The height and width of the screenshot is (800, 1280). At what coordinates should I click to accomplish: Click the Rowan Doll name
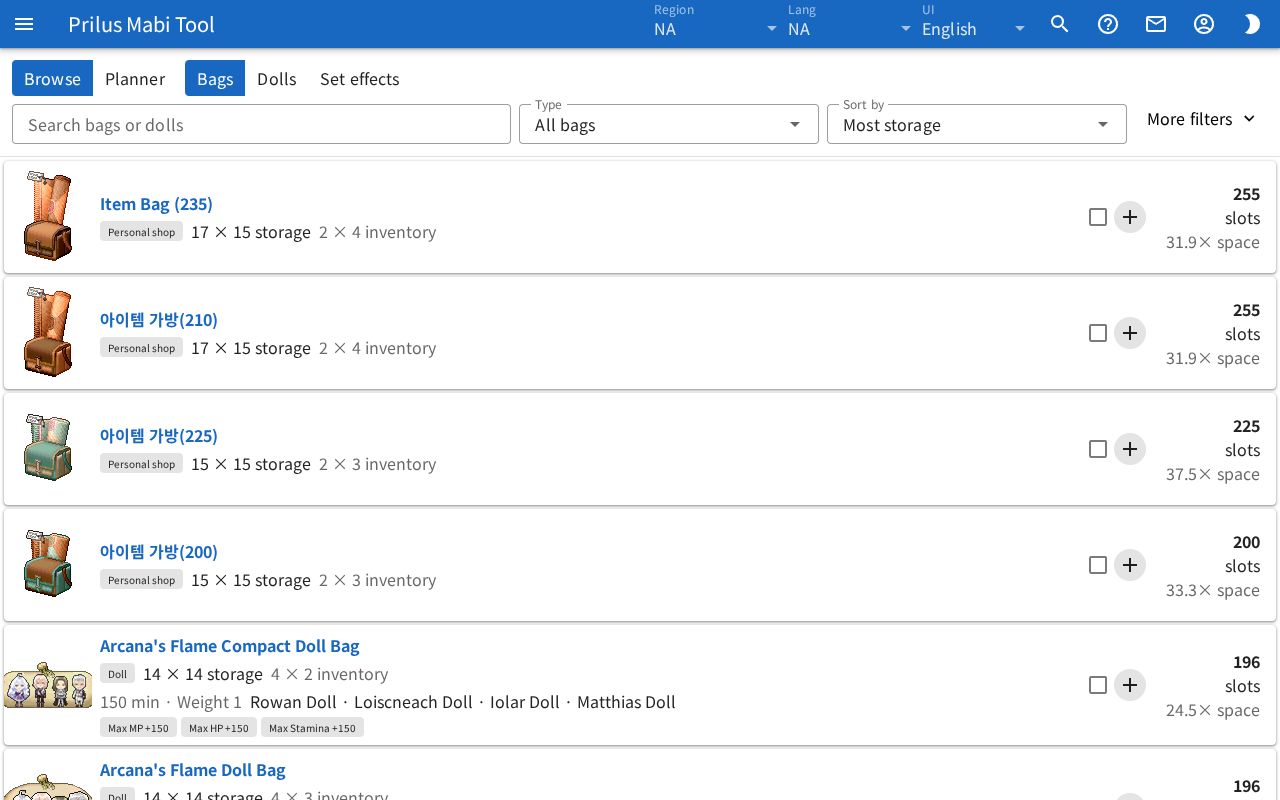[293, 702]
